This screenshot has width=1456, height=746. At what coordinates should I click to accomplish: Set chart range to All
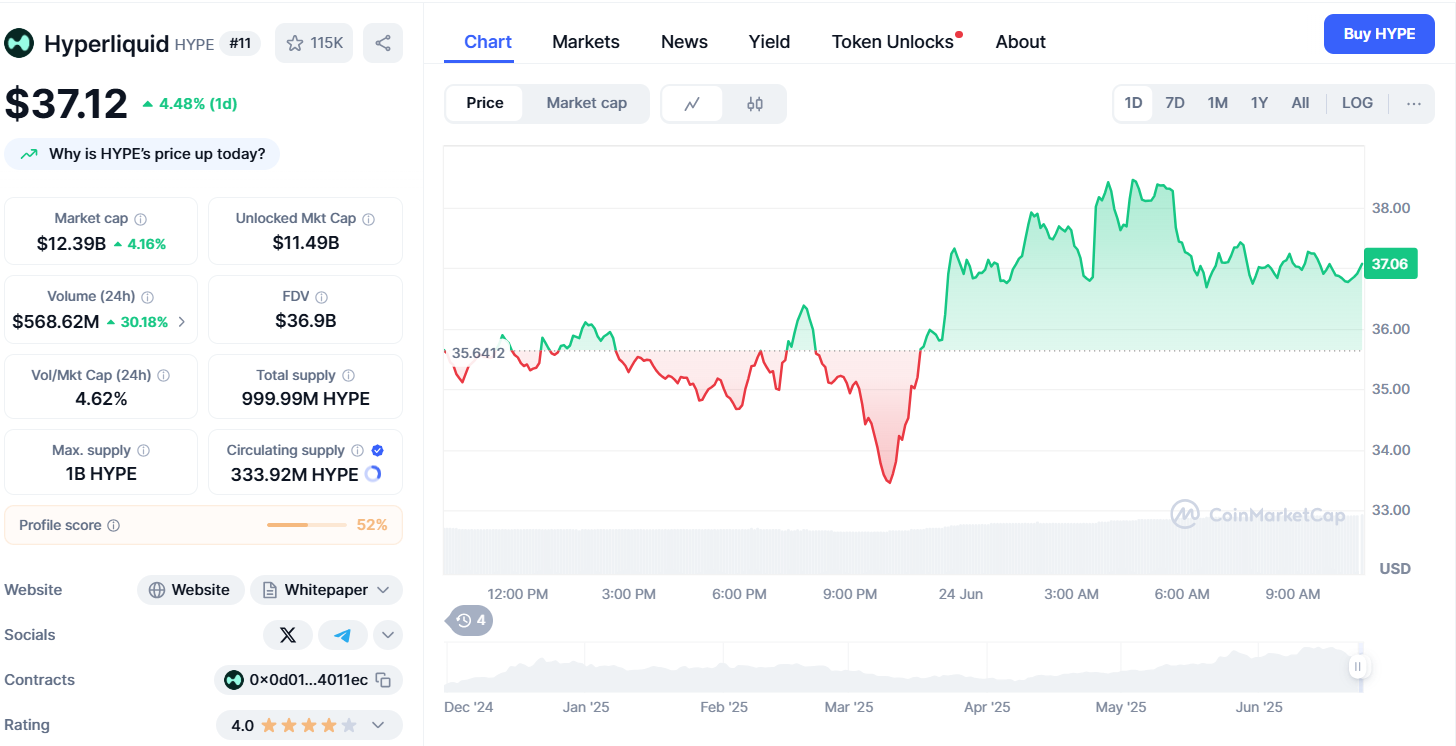point(1300,103)
